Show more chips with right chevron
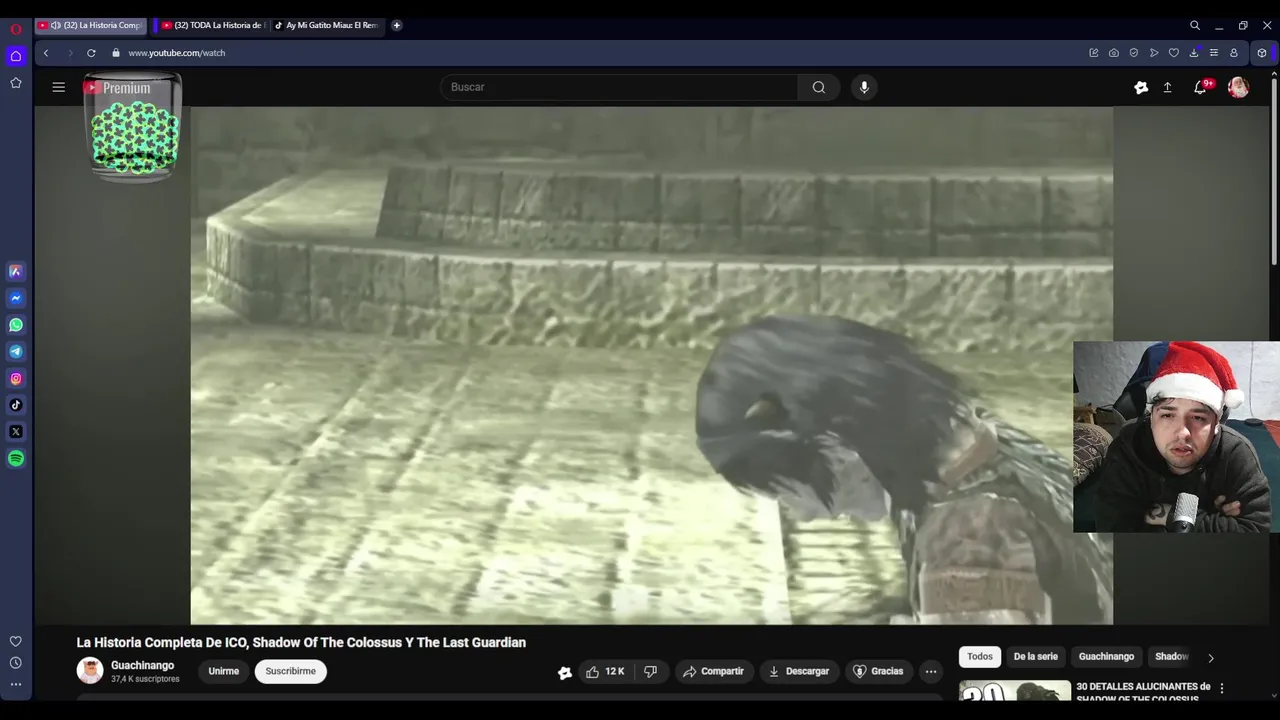Screen dimensions: 1280x720 point(1211,658)
